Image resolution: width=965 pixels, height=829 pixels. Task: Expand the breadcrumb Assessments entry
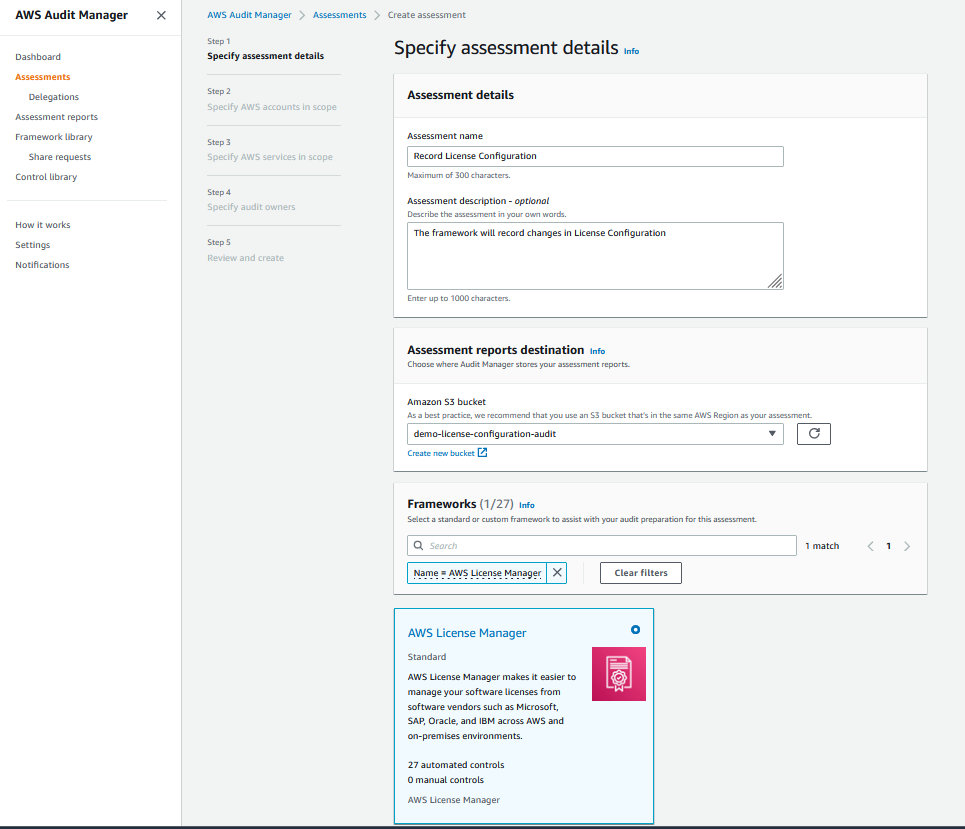tap(339, 15)
